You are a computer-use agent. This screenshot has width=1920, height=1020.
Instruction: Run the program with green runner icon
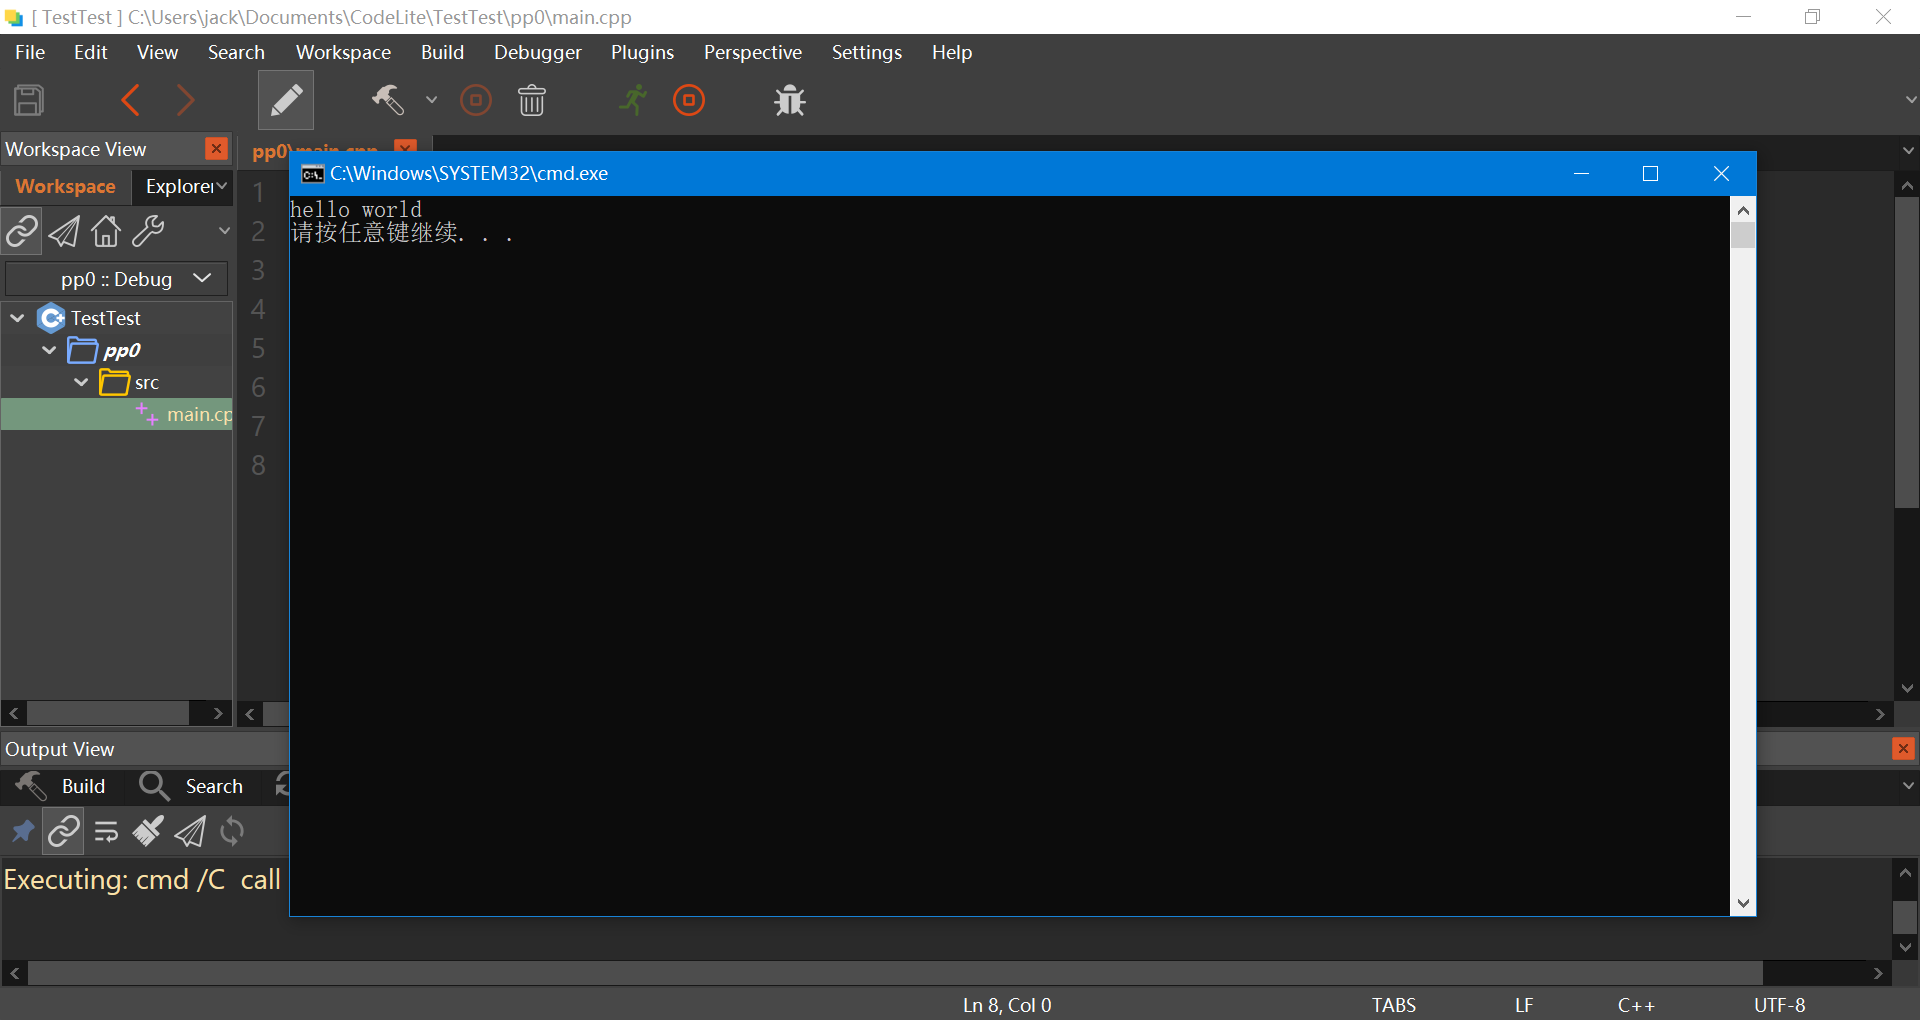tap(633, 100)
